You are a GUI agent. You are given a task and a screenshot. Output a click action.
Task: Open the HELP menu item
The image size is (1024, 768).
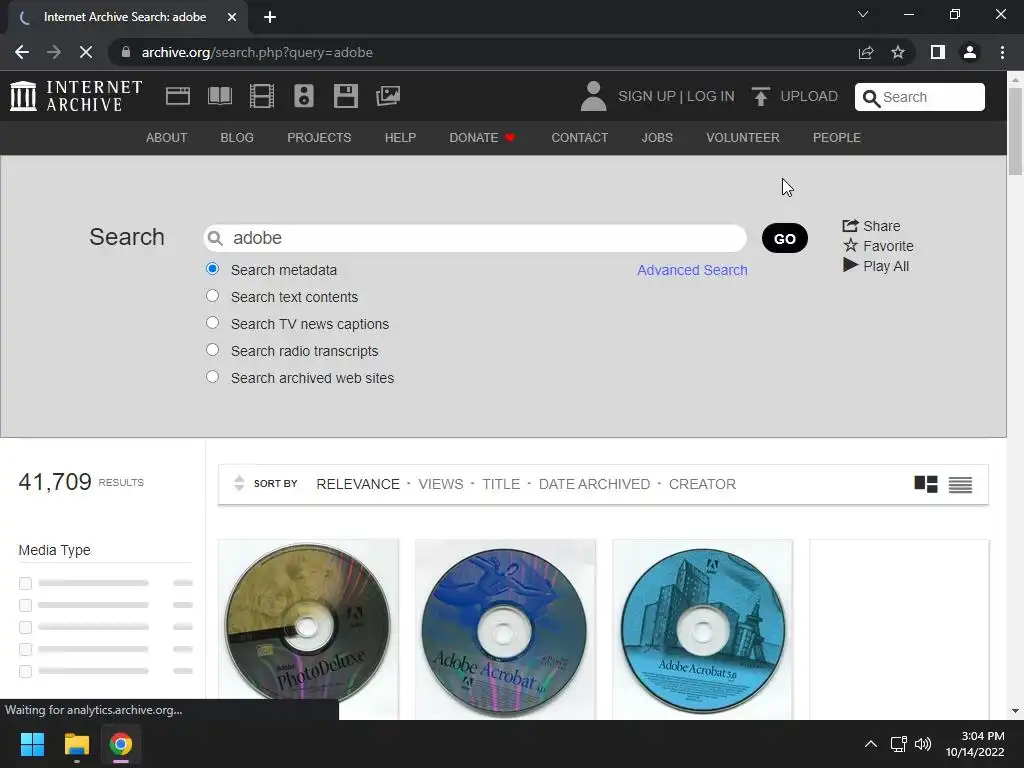point(400,138)
